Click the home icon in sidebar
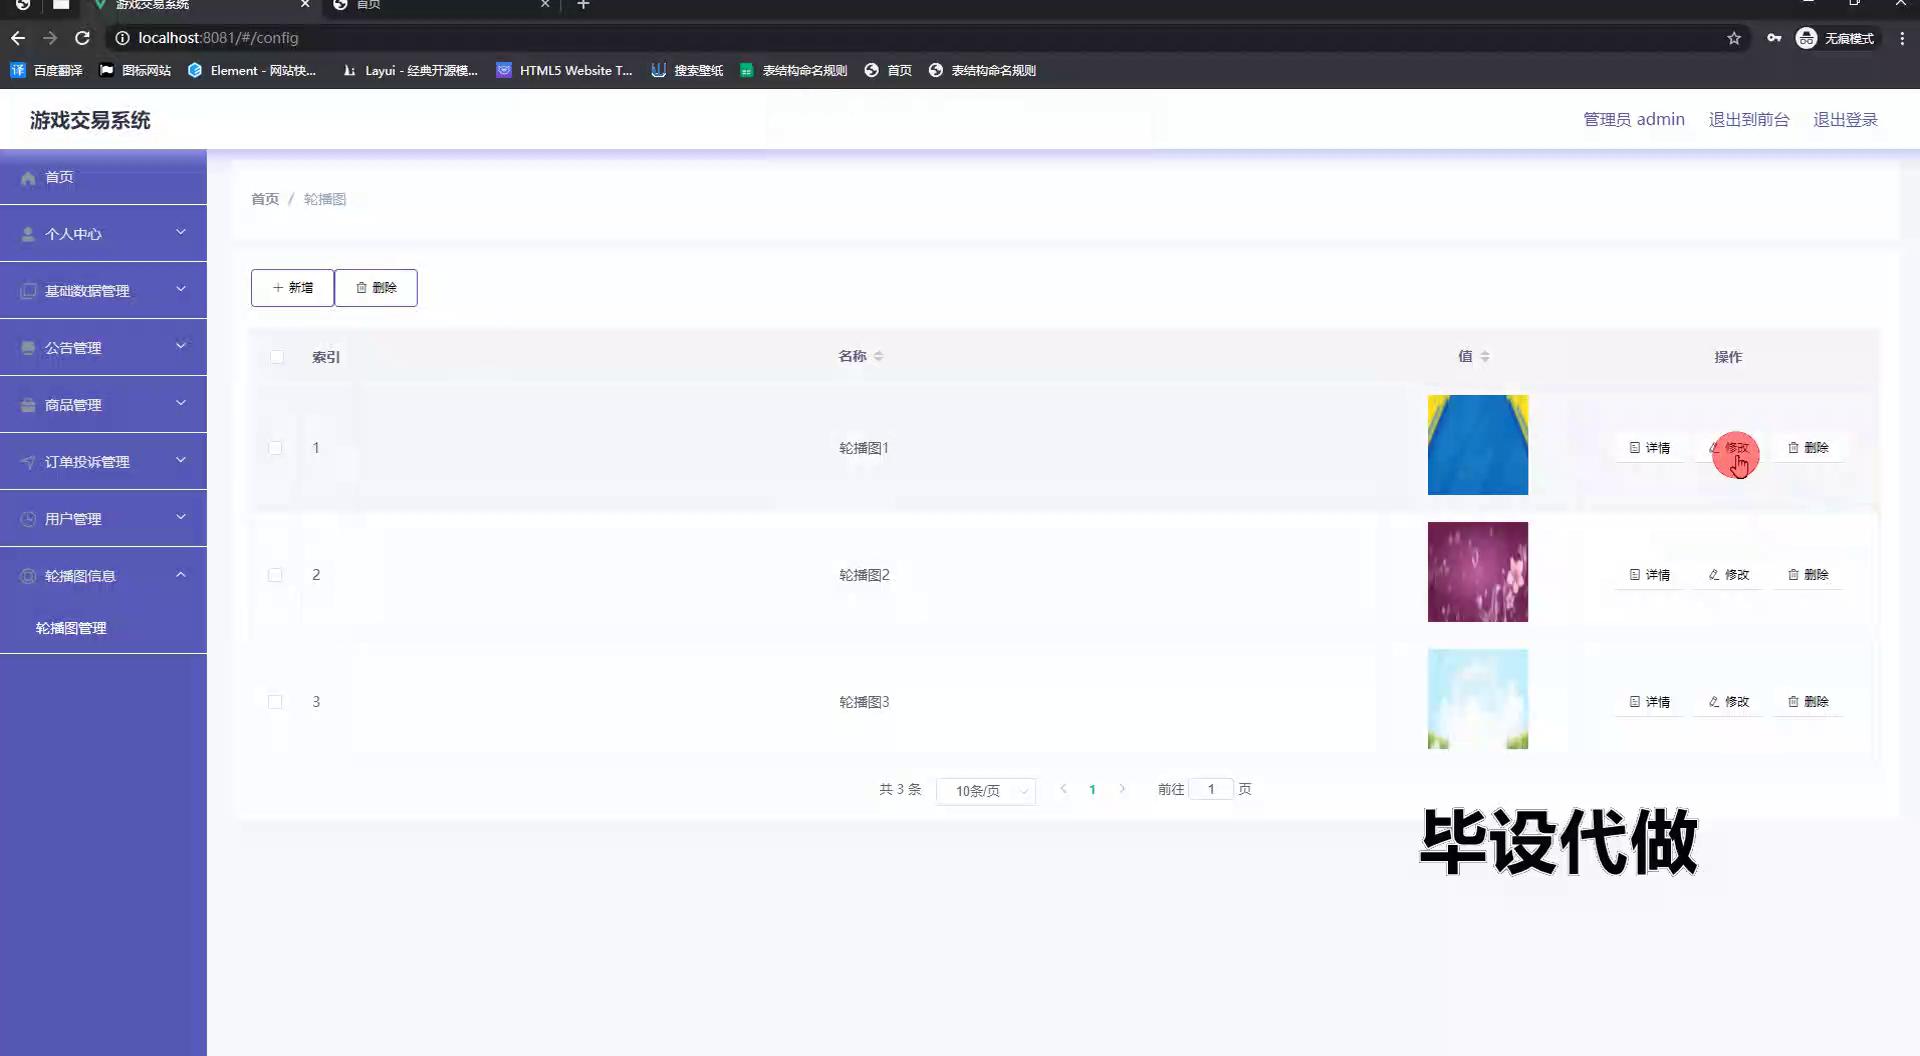This screenshot has height=1056, width=1920. point(28,178)
